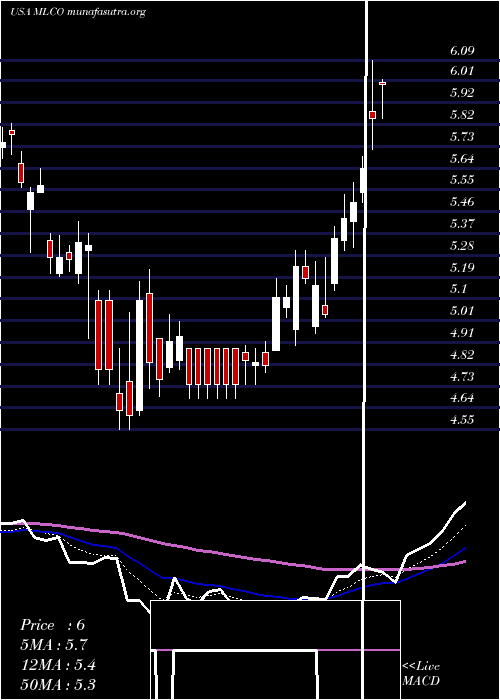Click the '<<Live MACD' label

[421, 674]
